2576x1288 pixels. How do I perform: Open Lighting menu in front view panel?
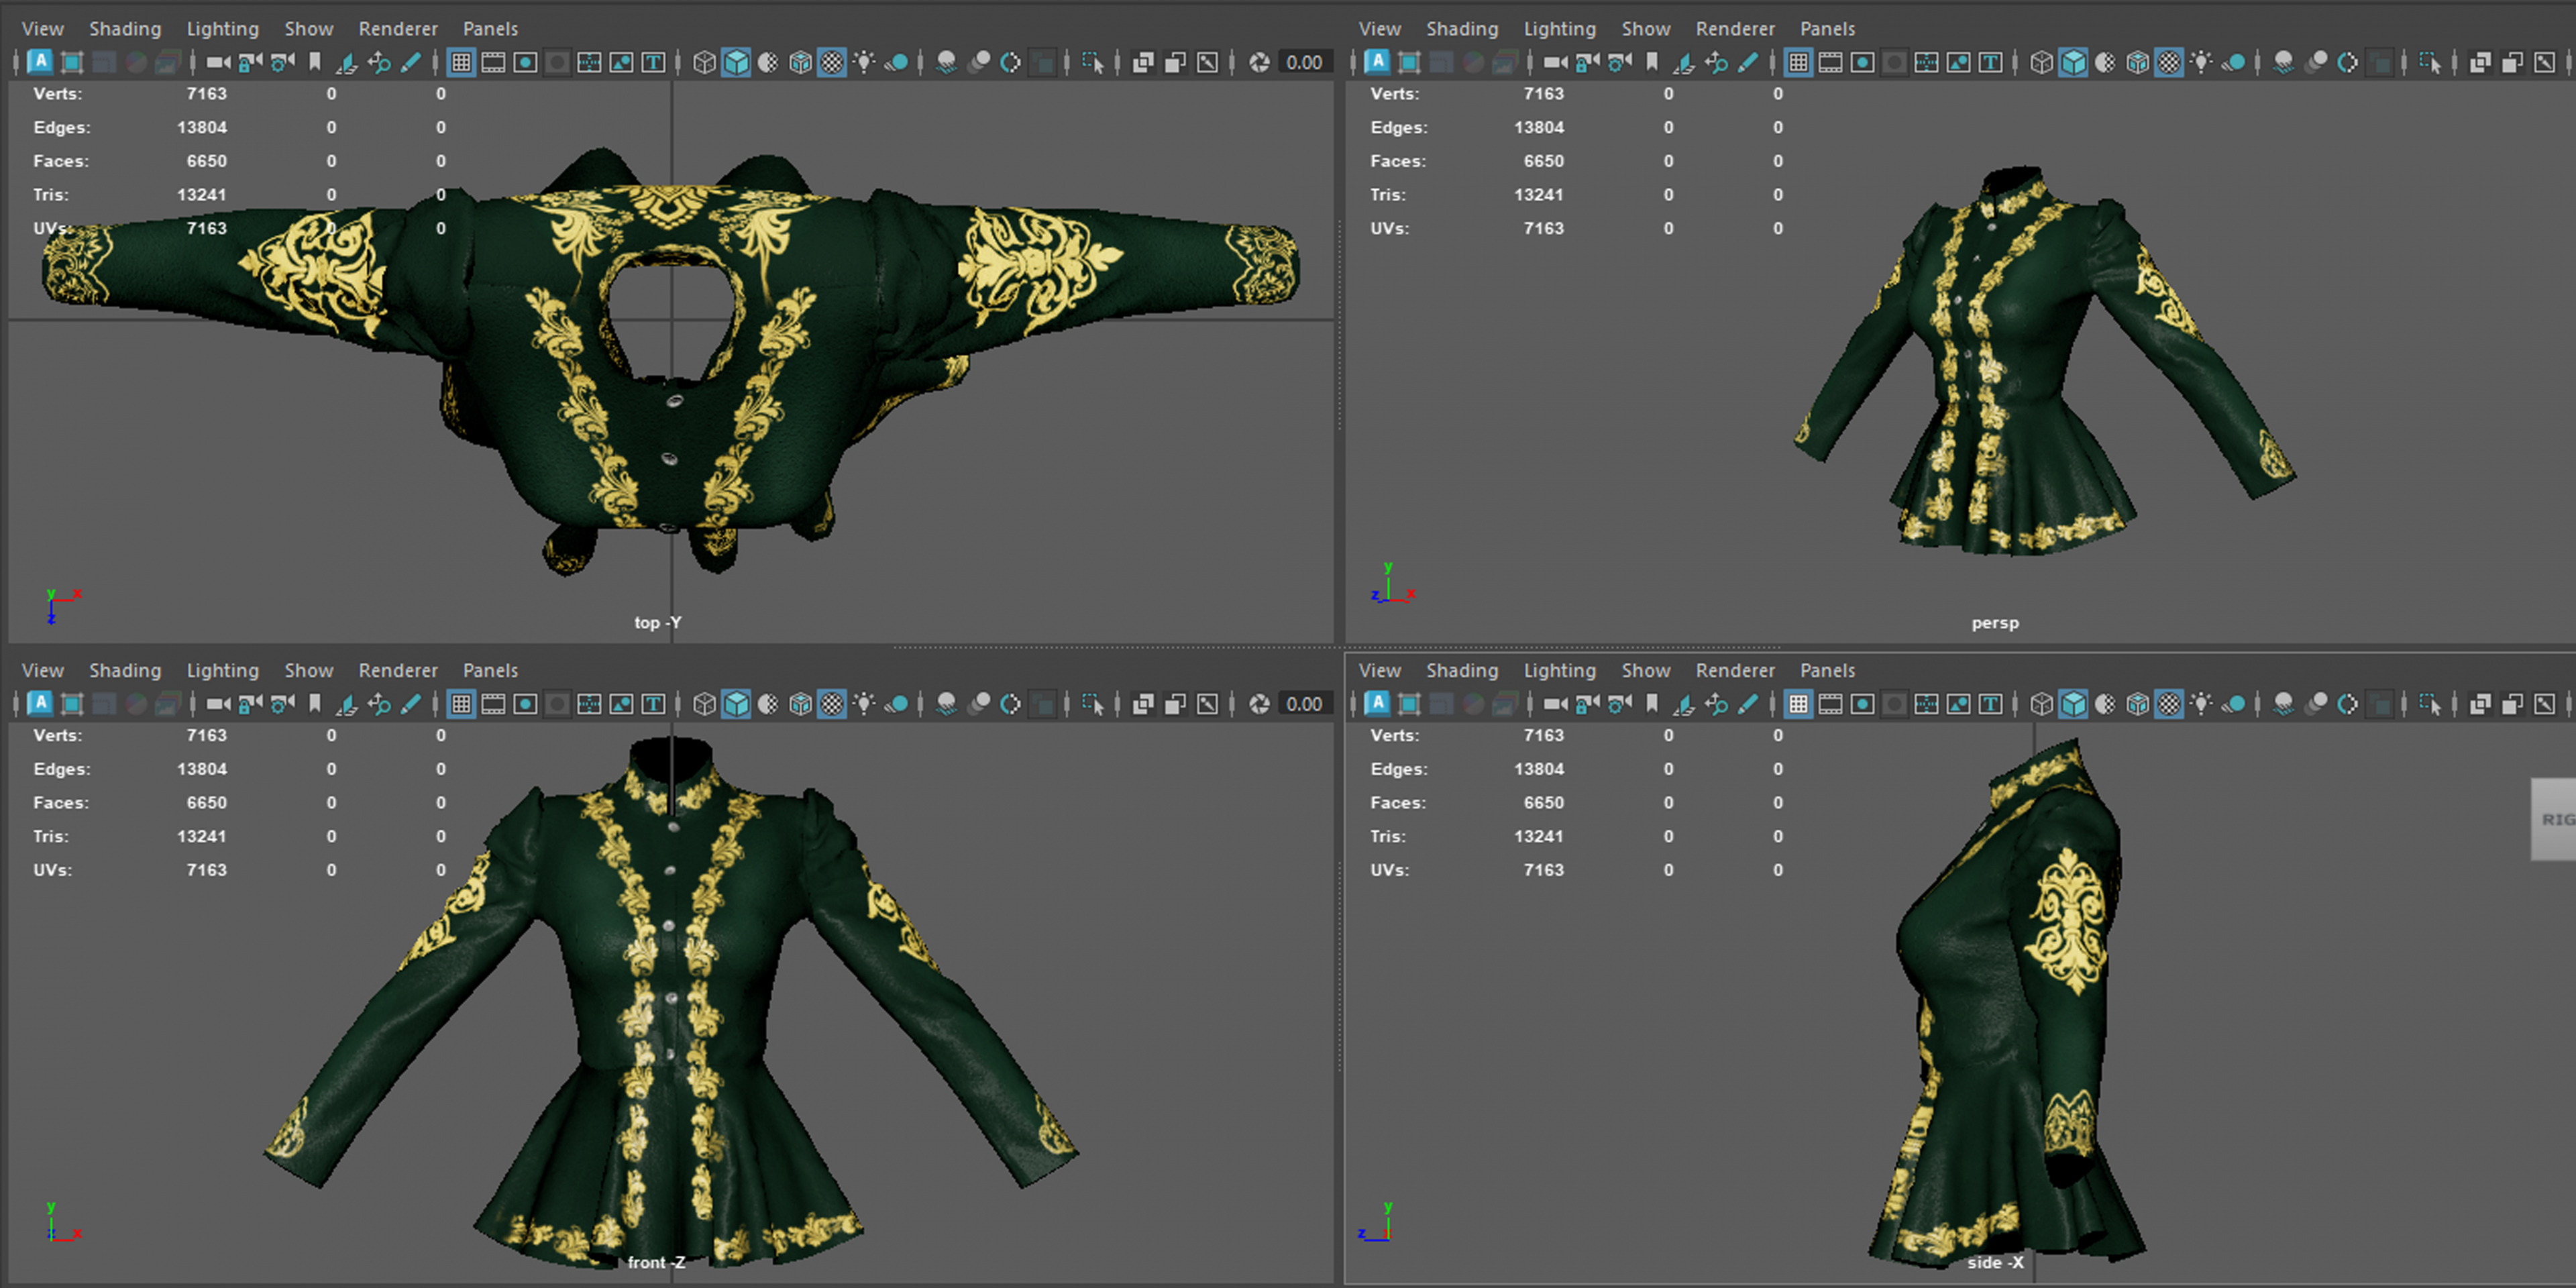coord(223,671)
